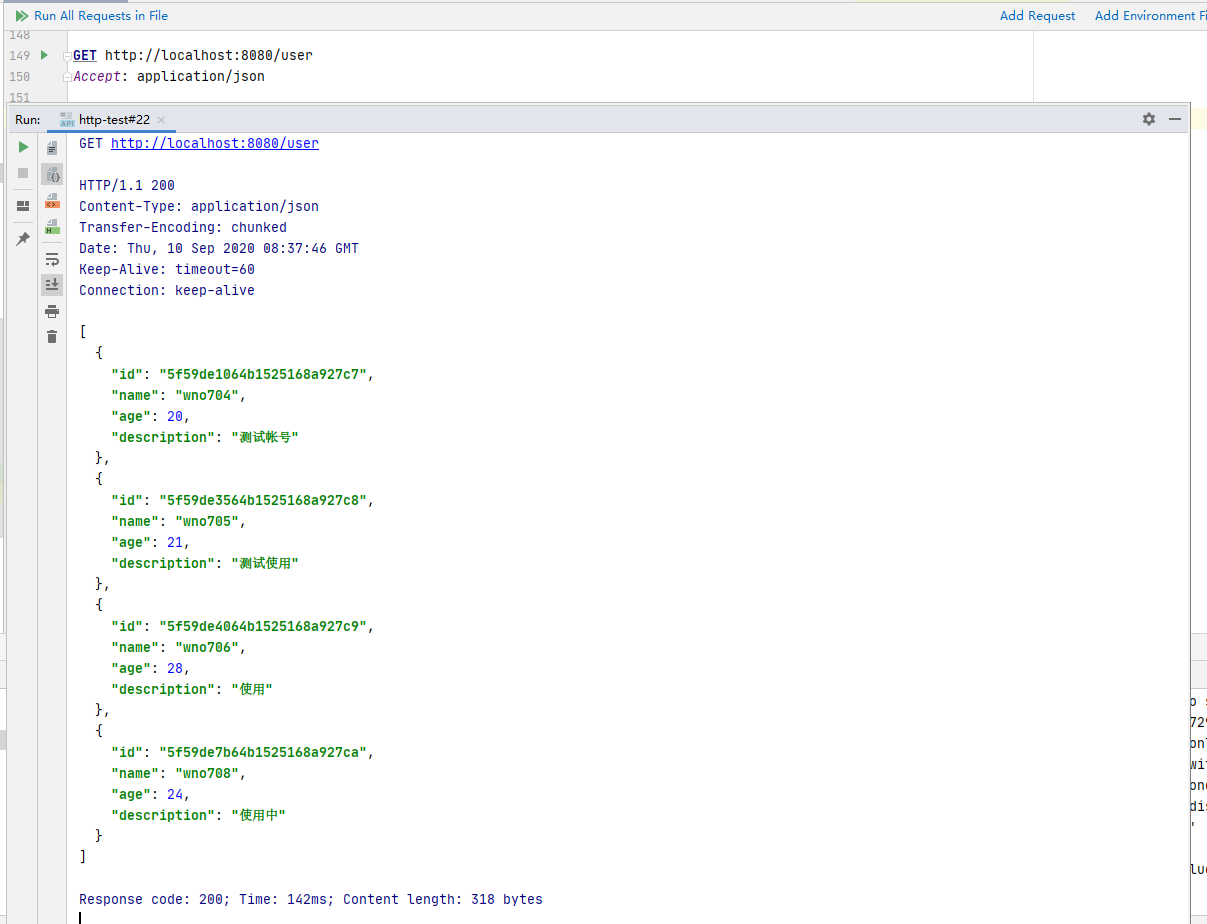Toggle view response as HTML
This screenshot has height=924, width=1207.
pos(52,227)
